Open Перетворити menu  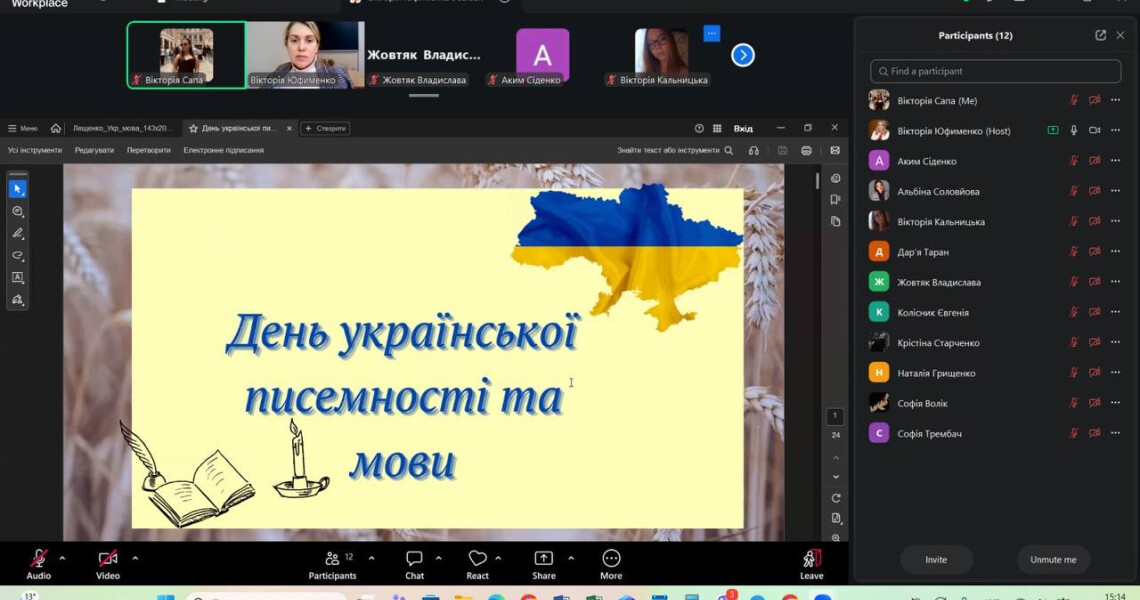coord(148,151)
